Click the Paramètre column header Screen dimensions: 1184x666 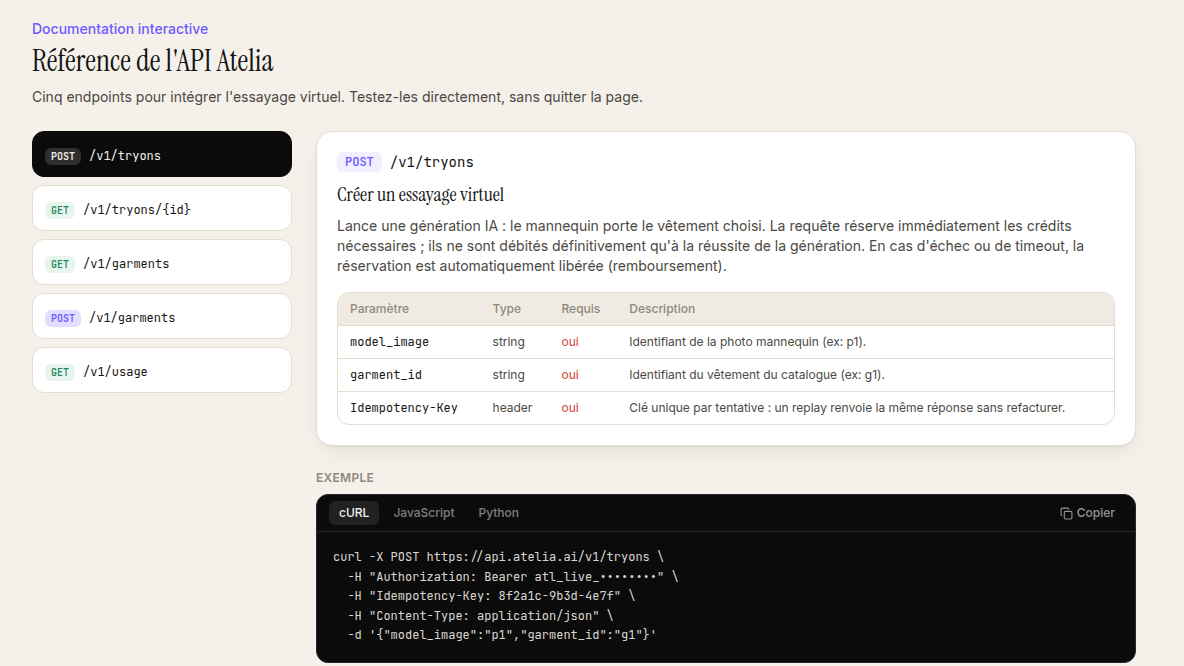(379, 309)
